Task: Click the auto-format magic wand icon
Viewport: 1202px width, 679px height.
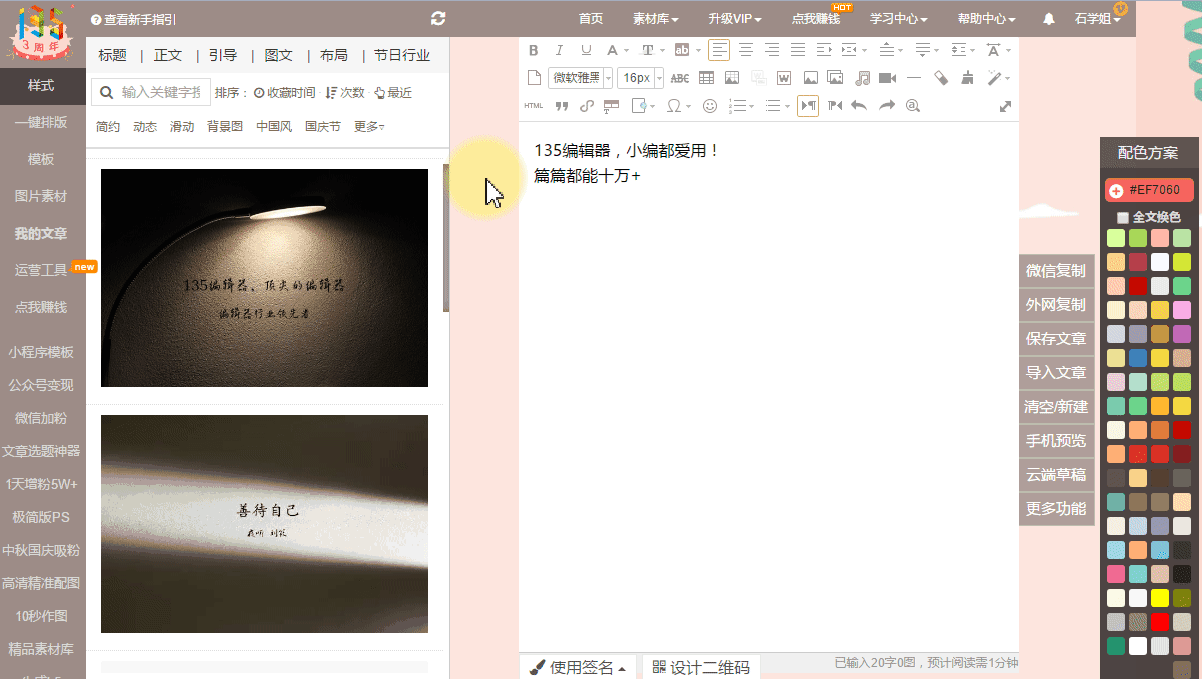Action: [x=996, y=78]
